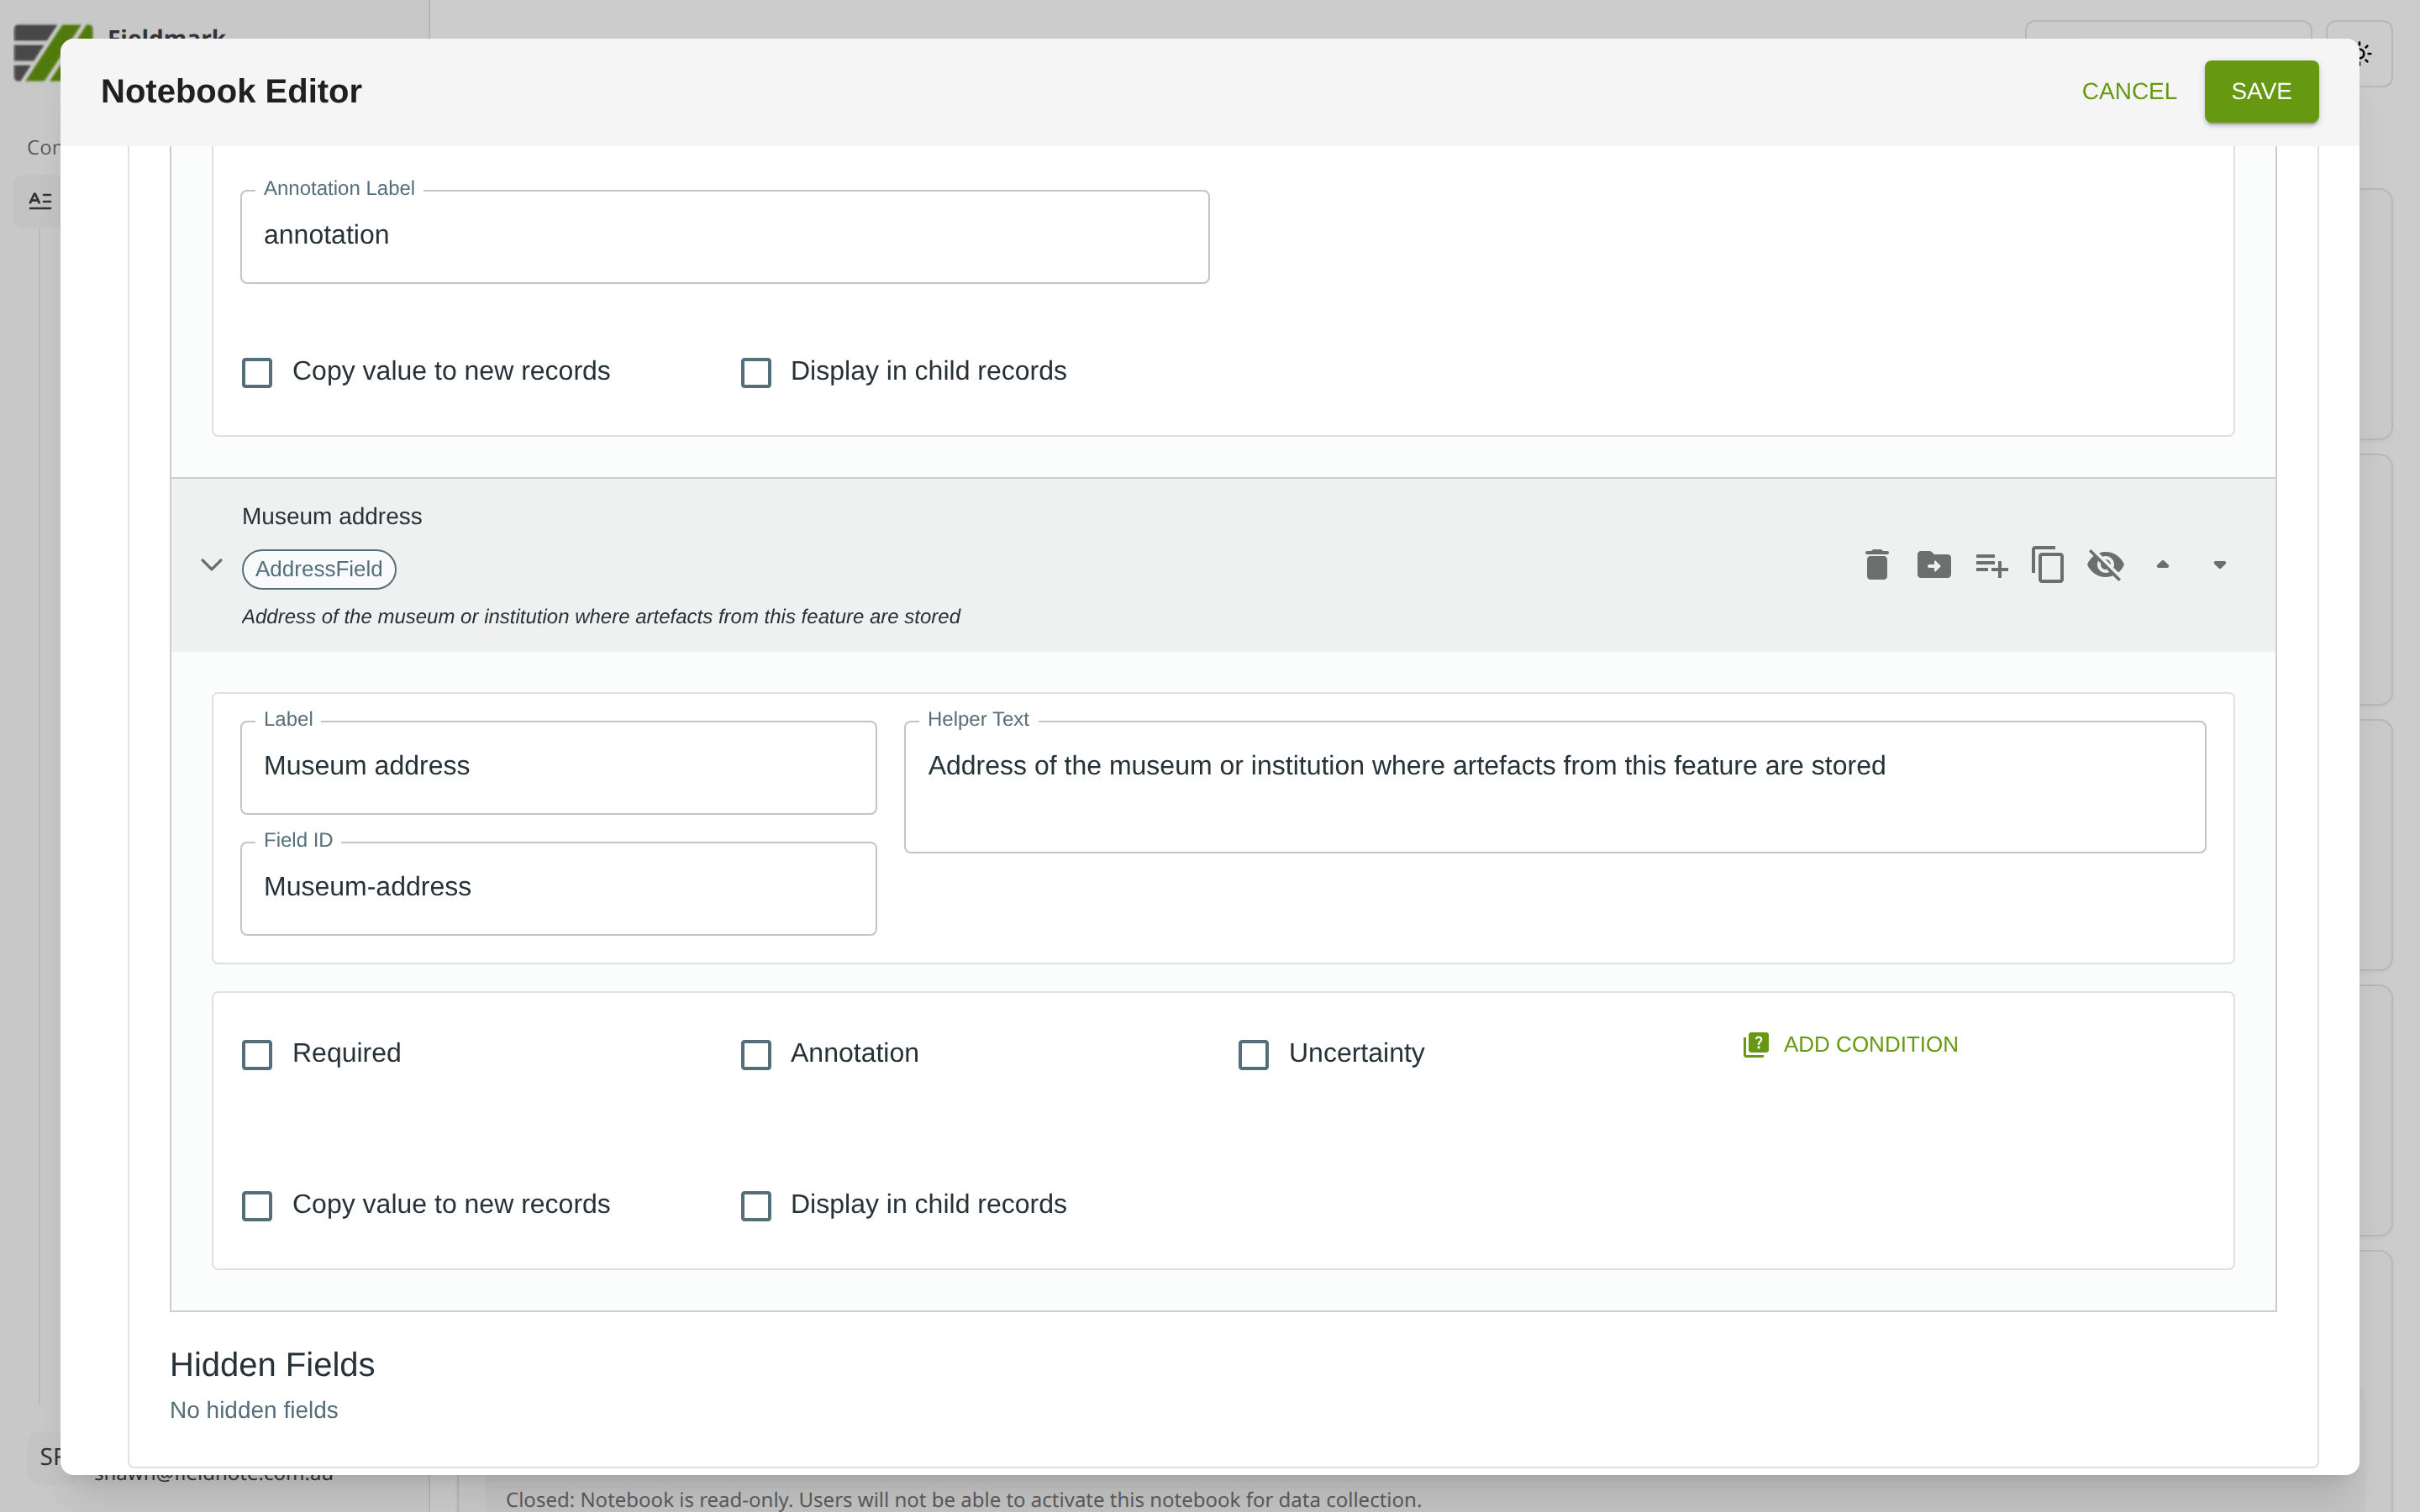2420x1512 pixels.
Task: Move Museum address field down
Action: click(x=2219, y=565)
